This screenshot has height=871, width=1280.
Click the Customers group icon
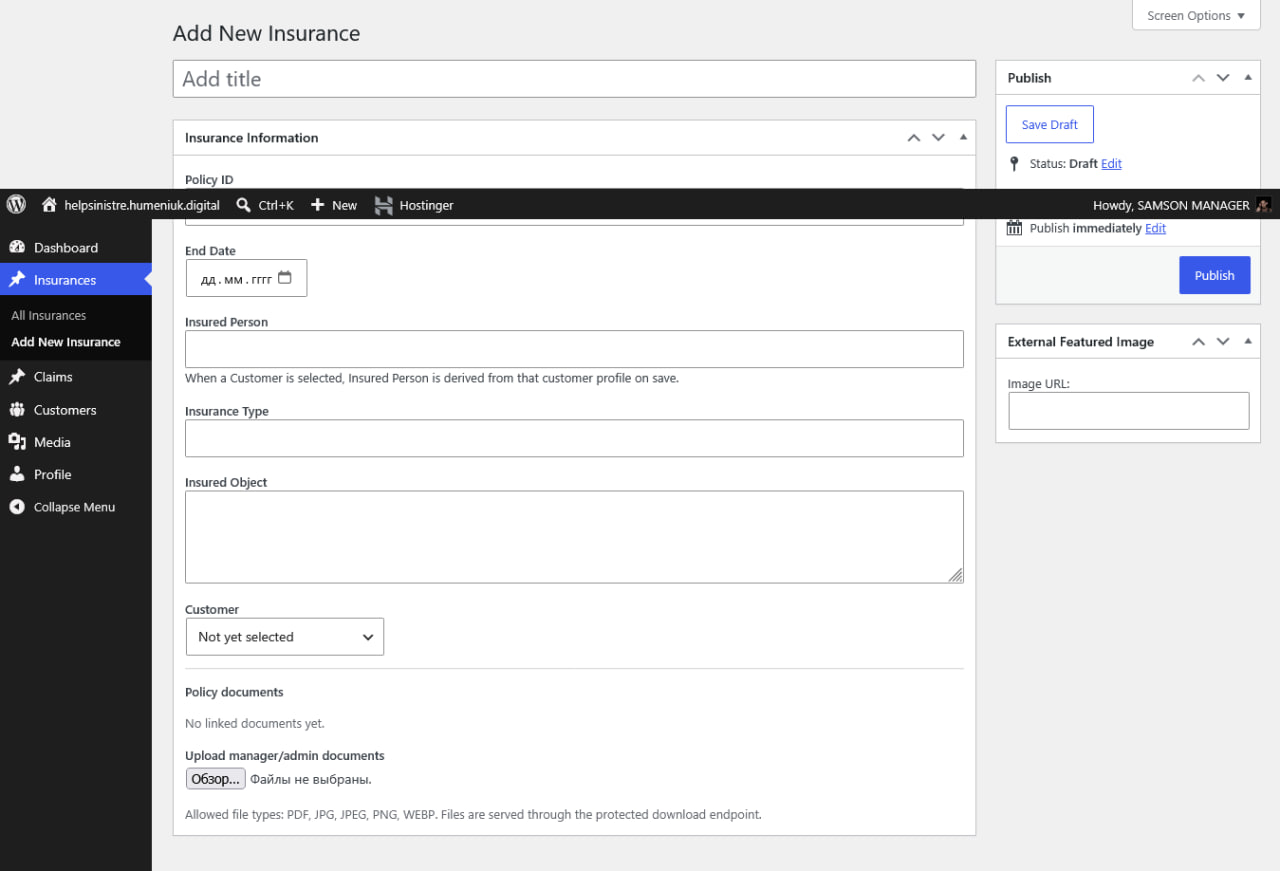point(16,410)
